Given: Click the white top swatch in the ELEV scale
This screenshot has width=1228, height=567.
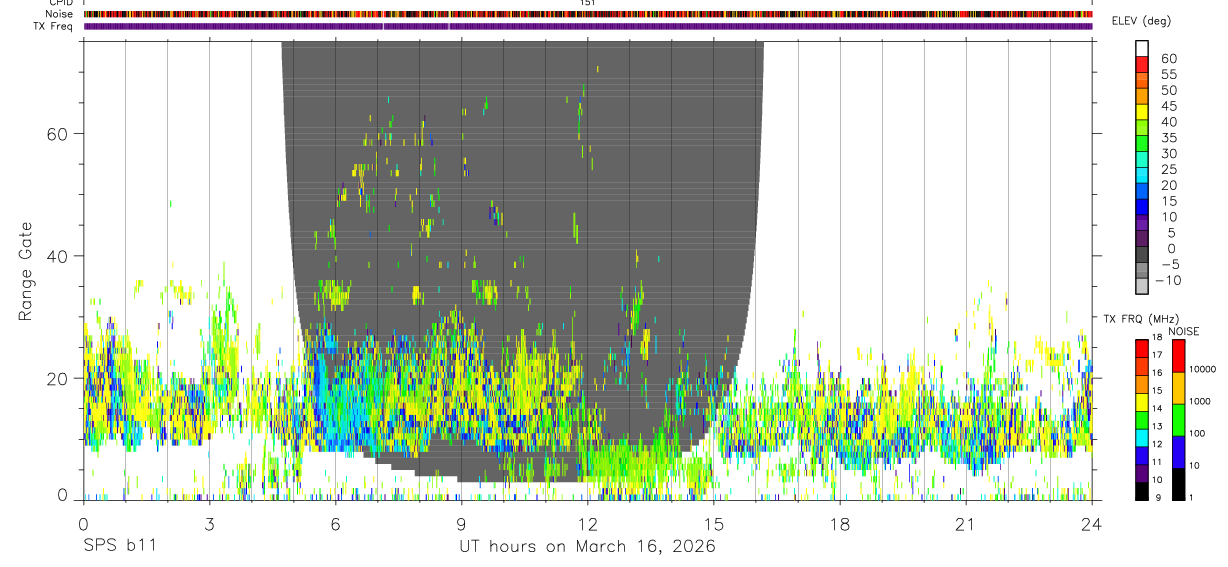Looking at the screenshot, I should [x=1142, y=48].
